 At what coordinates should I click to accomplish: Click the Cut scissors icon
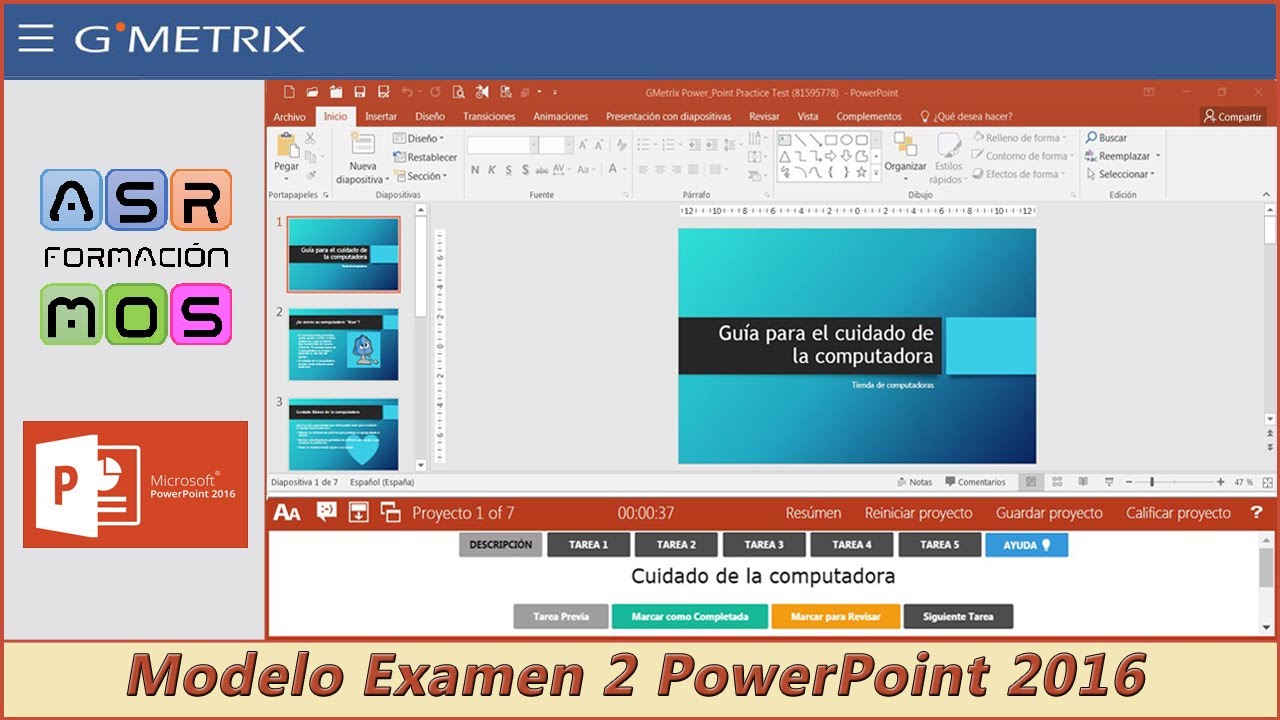pos(310,138)
